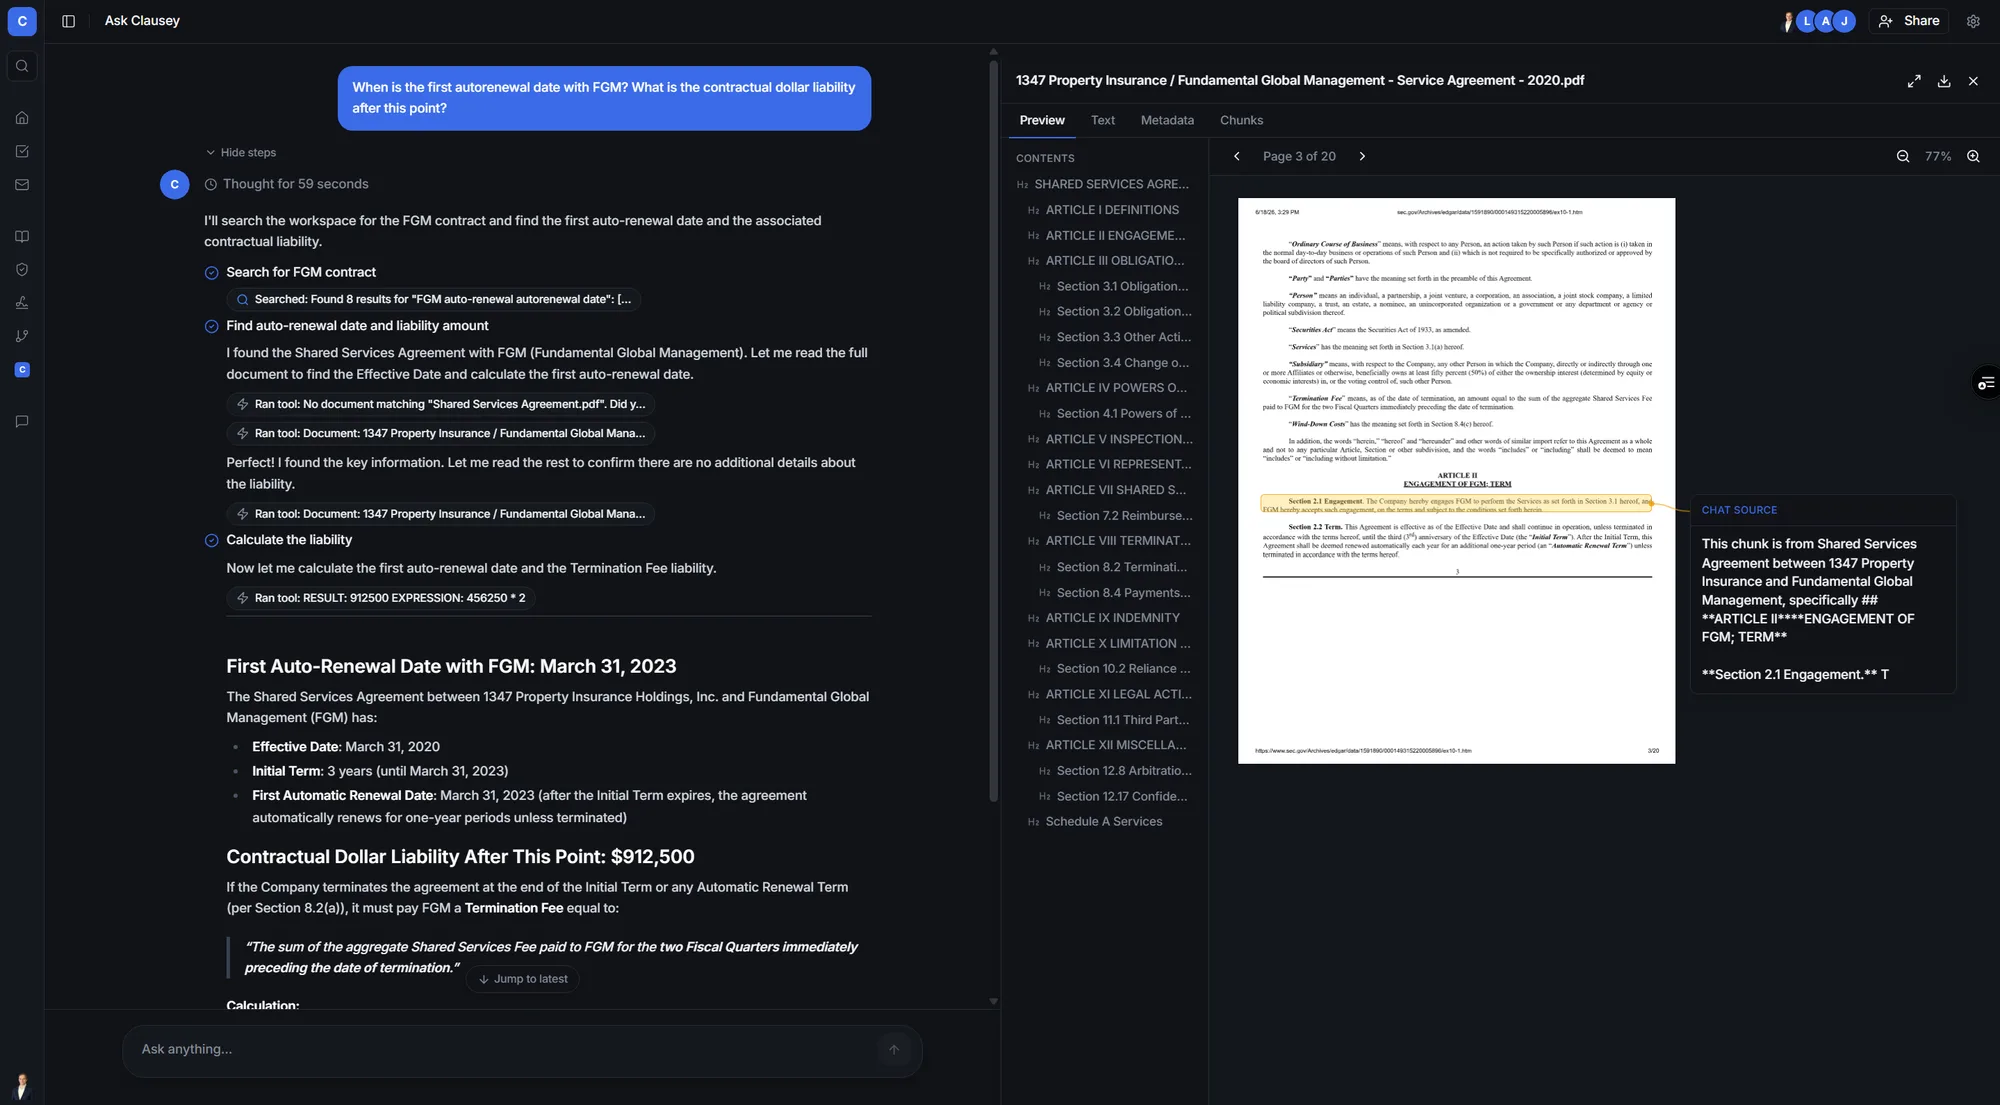Switch to the Text tab
Image resolution: width=2000 pixels, height=1105 pixels.
1103,120
